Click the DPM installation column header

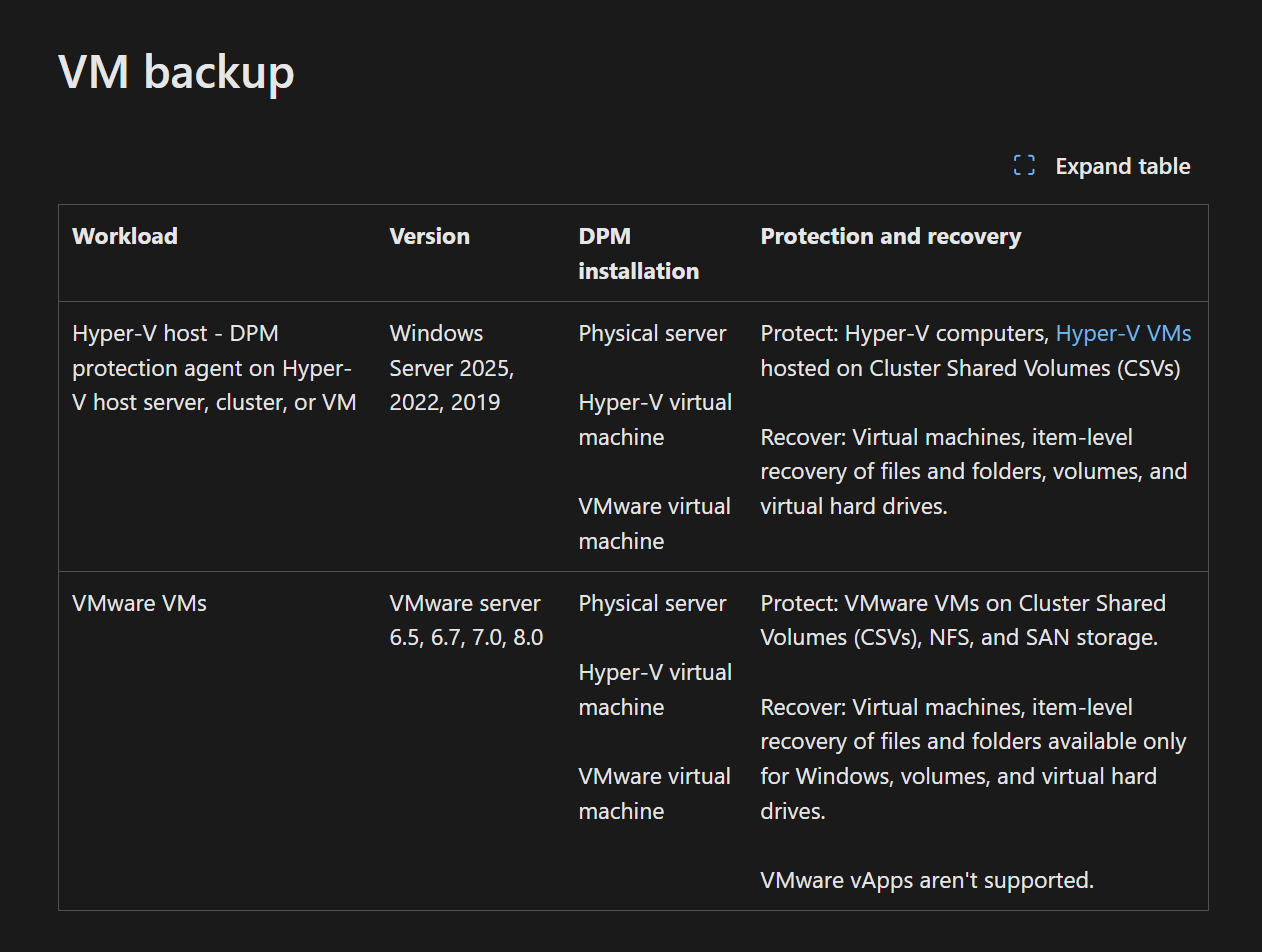tap(638, 253)
